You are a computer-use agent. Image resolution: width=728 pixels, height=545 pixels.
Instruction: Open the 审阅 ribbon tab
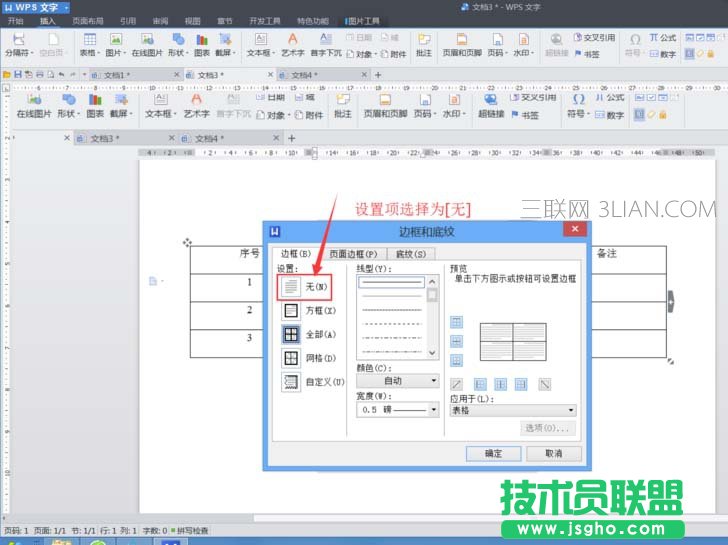(x=160, y=21)
